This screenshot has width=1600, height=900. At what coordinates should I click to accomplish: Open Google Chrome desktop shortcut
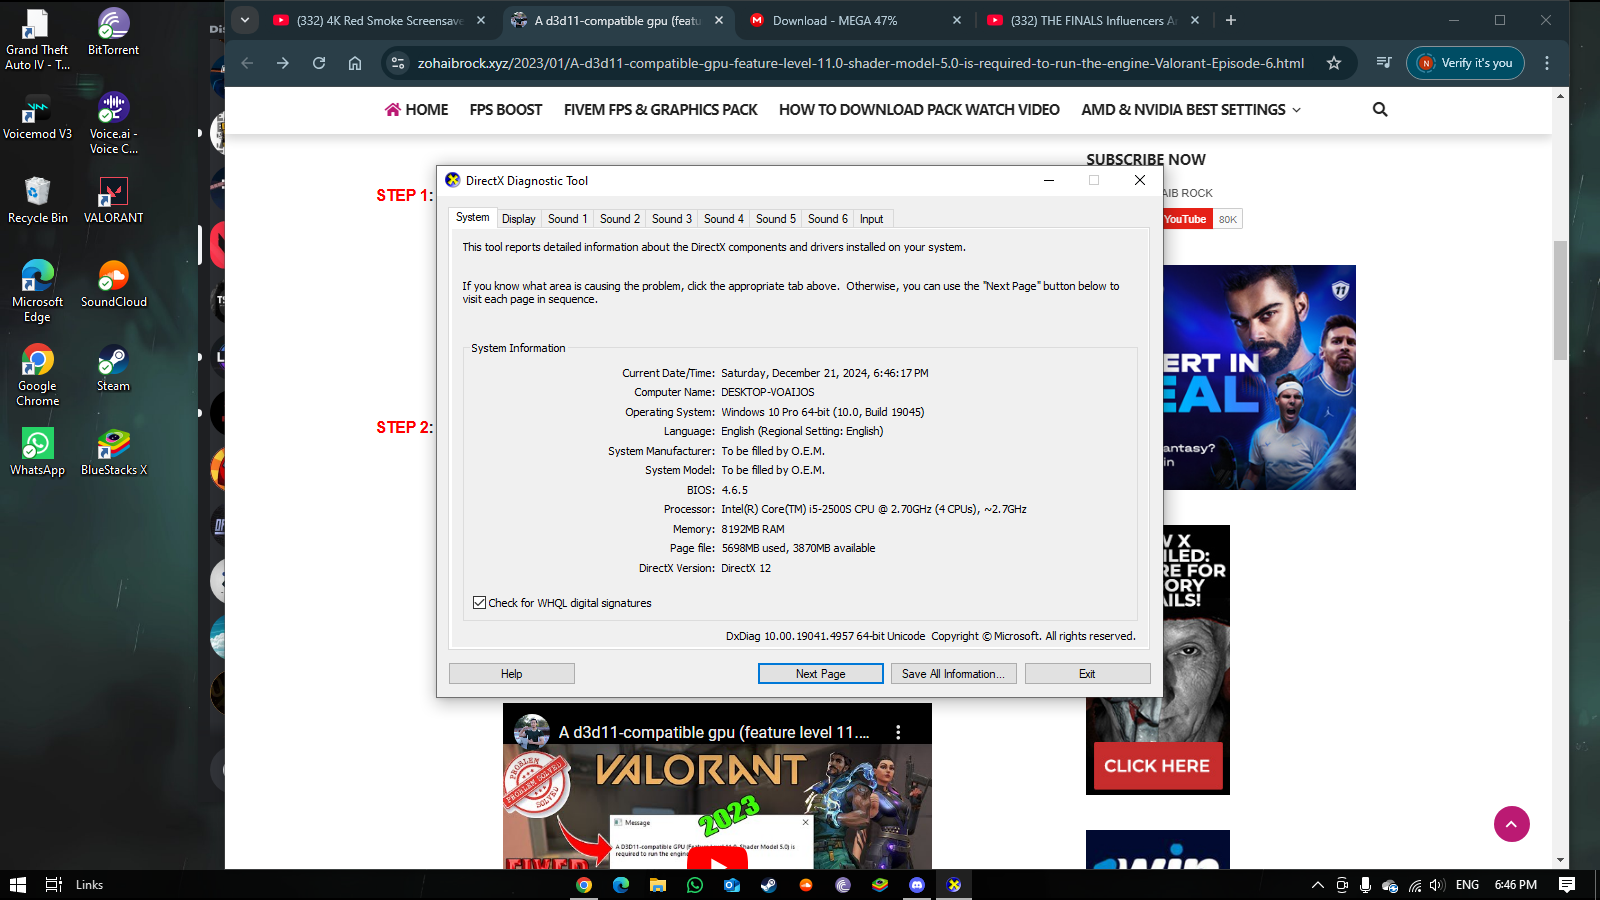37,376
